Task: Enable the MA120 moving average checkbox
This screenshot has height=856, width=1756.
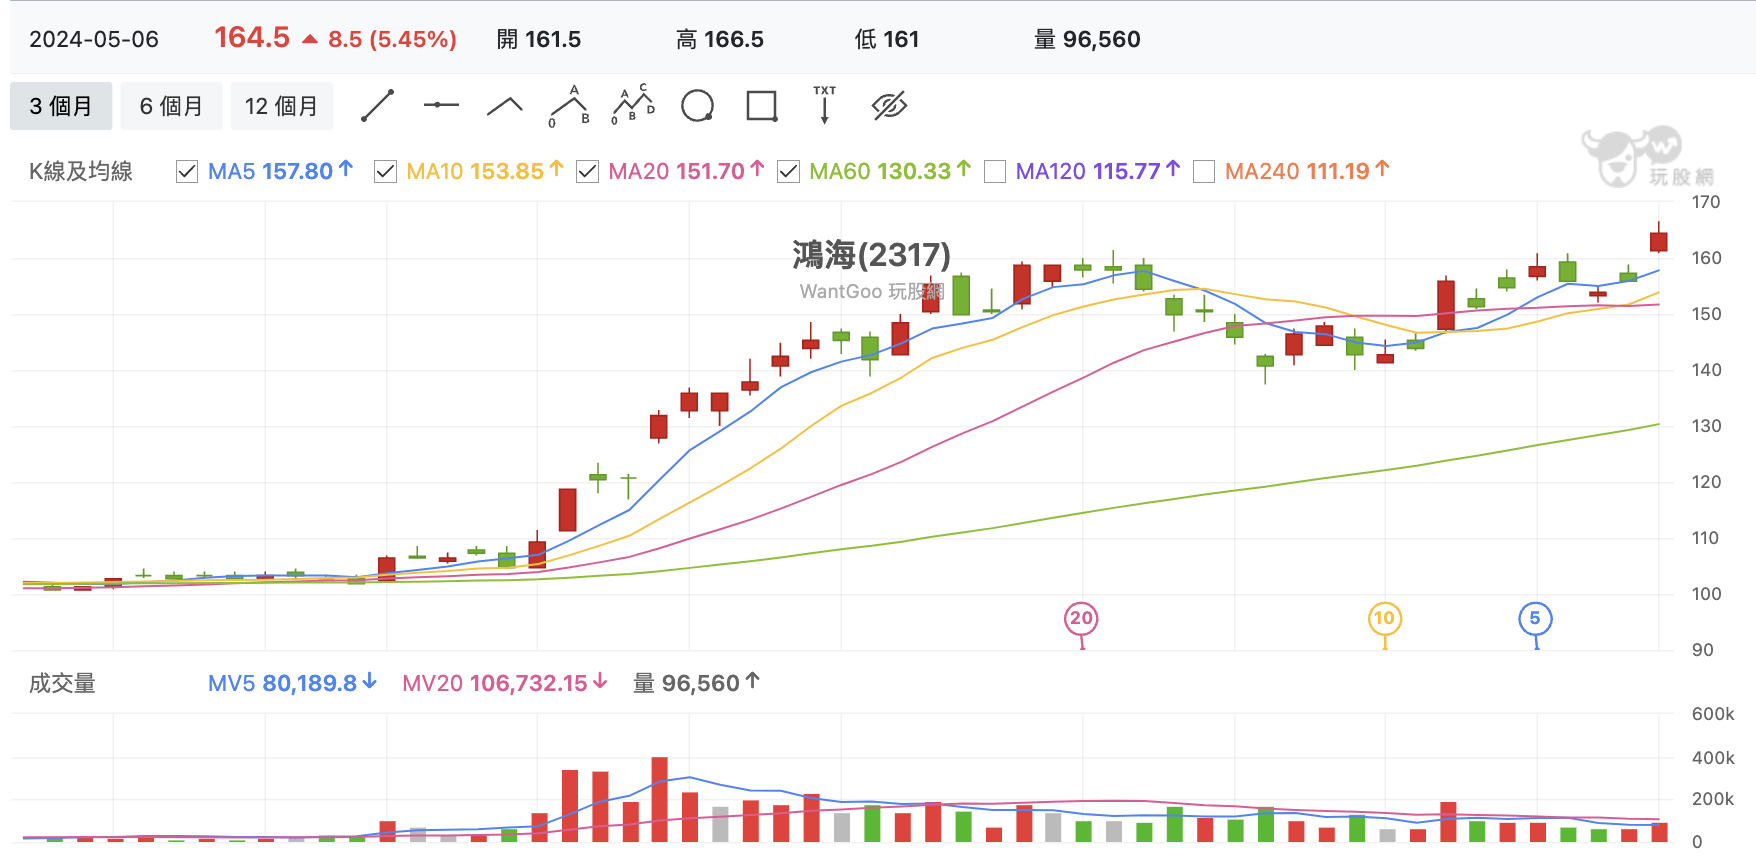Action: pos(995,172)
